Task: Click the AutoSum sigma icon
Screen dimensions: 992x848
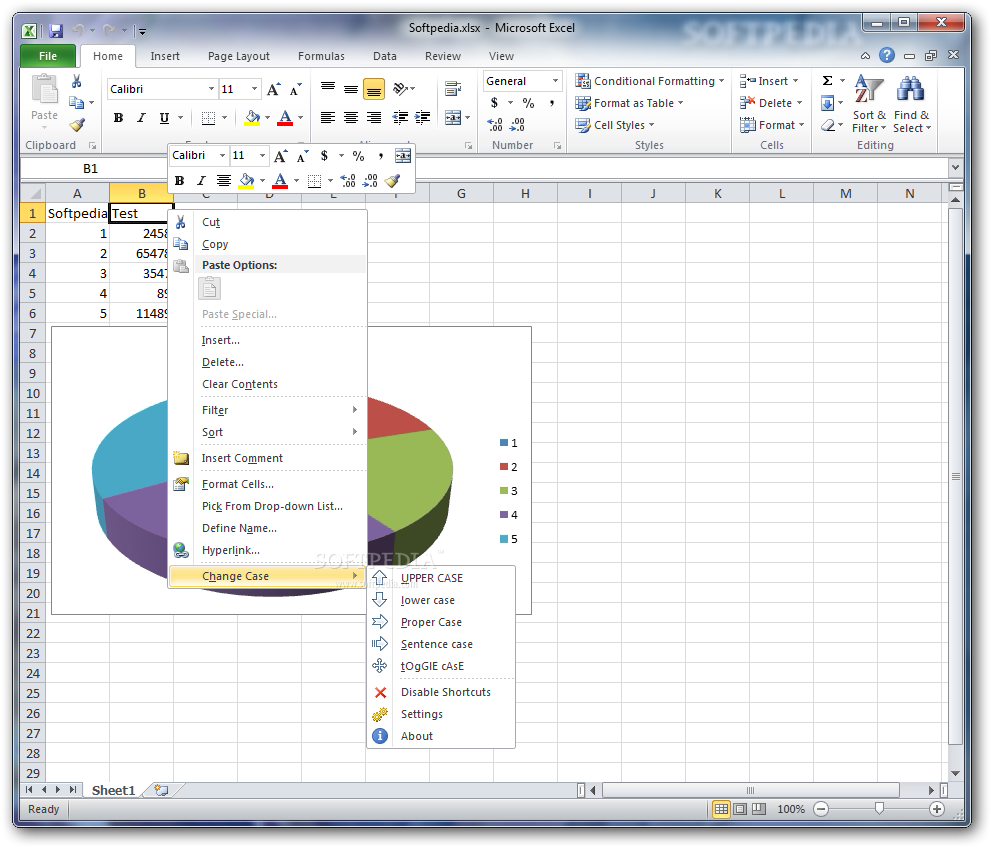Action: pyautogui.click(x=827, y=81)
